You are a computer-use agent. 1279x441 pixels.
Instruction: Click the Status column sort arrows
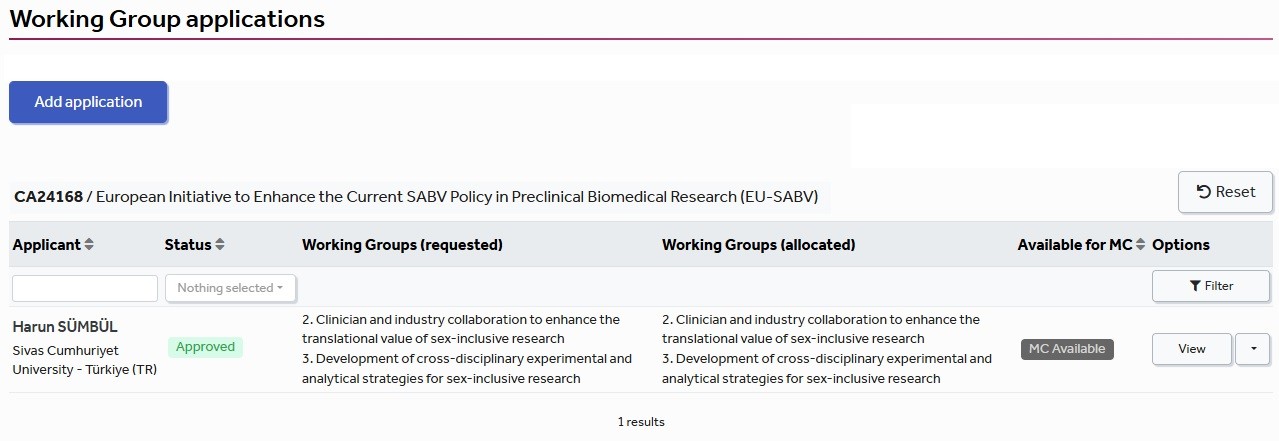(x=220, y=245)
